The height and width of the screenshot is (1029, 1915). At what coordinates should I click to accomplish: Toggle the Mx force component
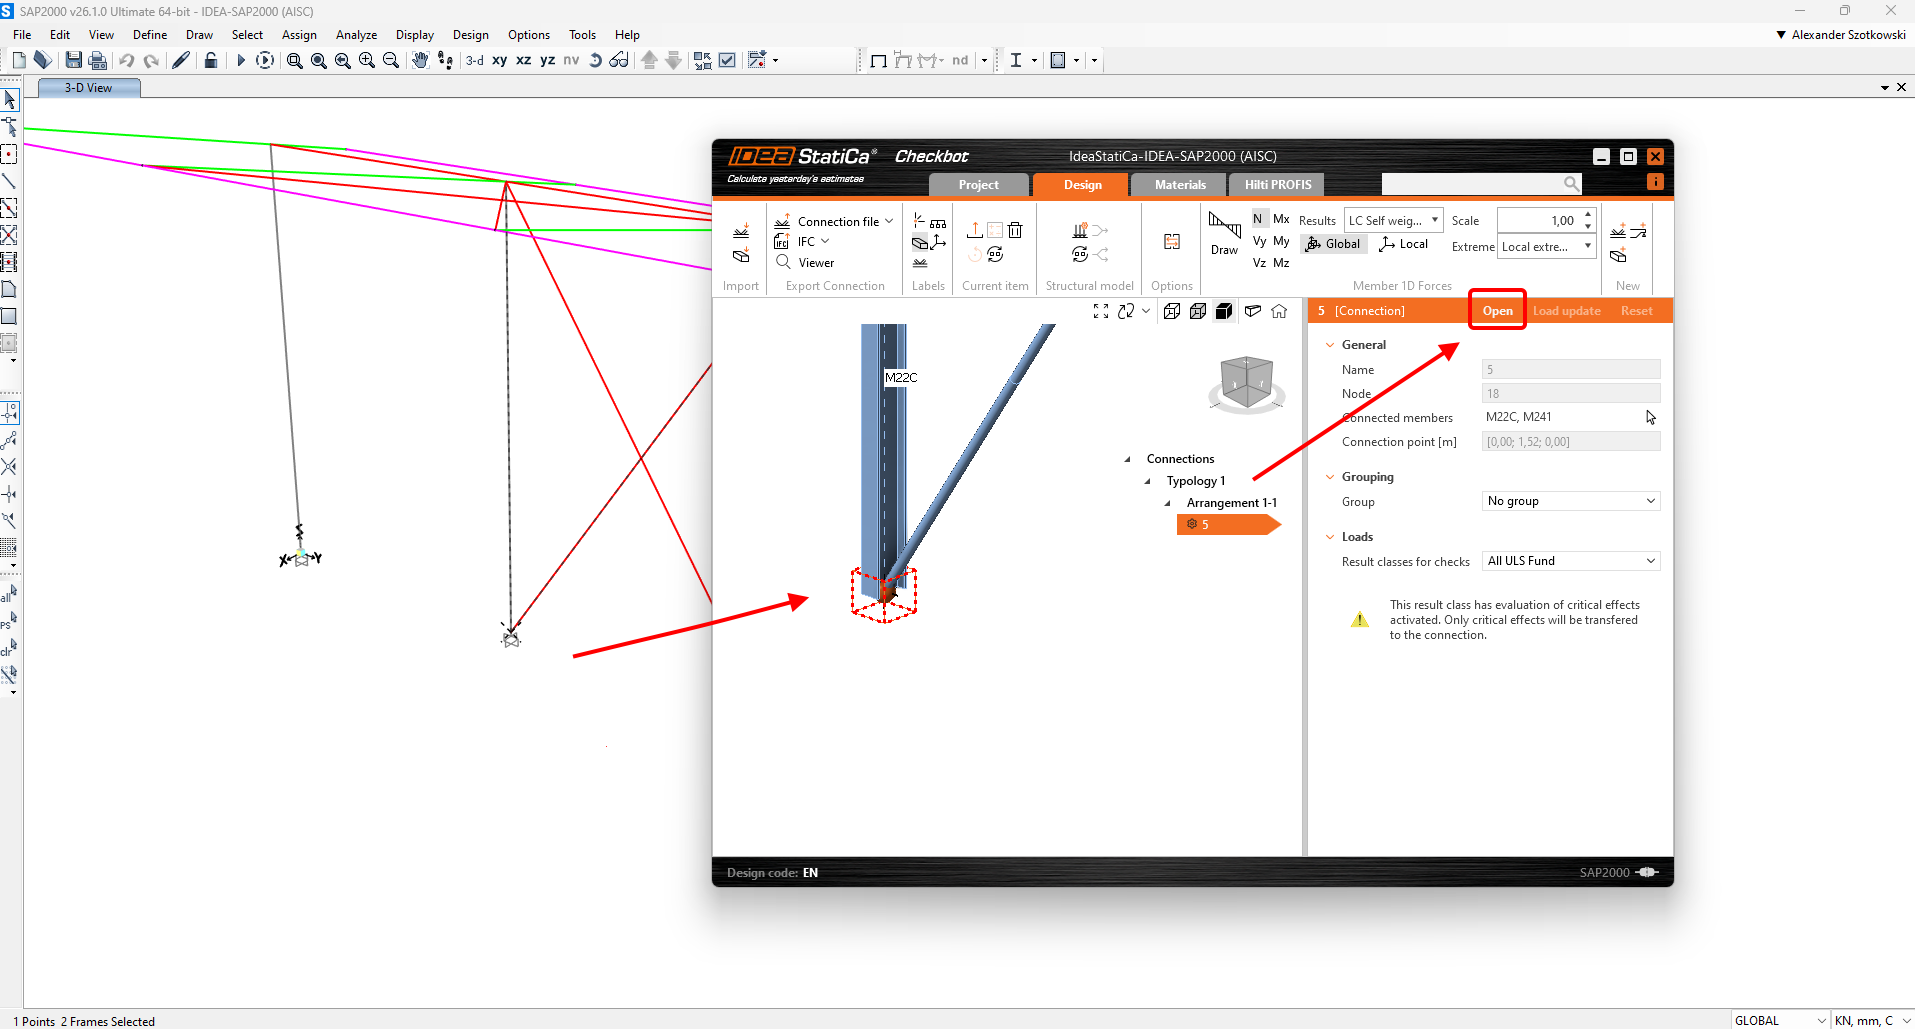[1281, 219]
